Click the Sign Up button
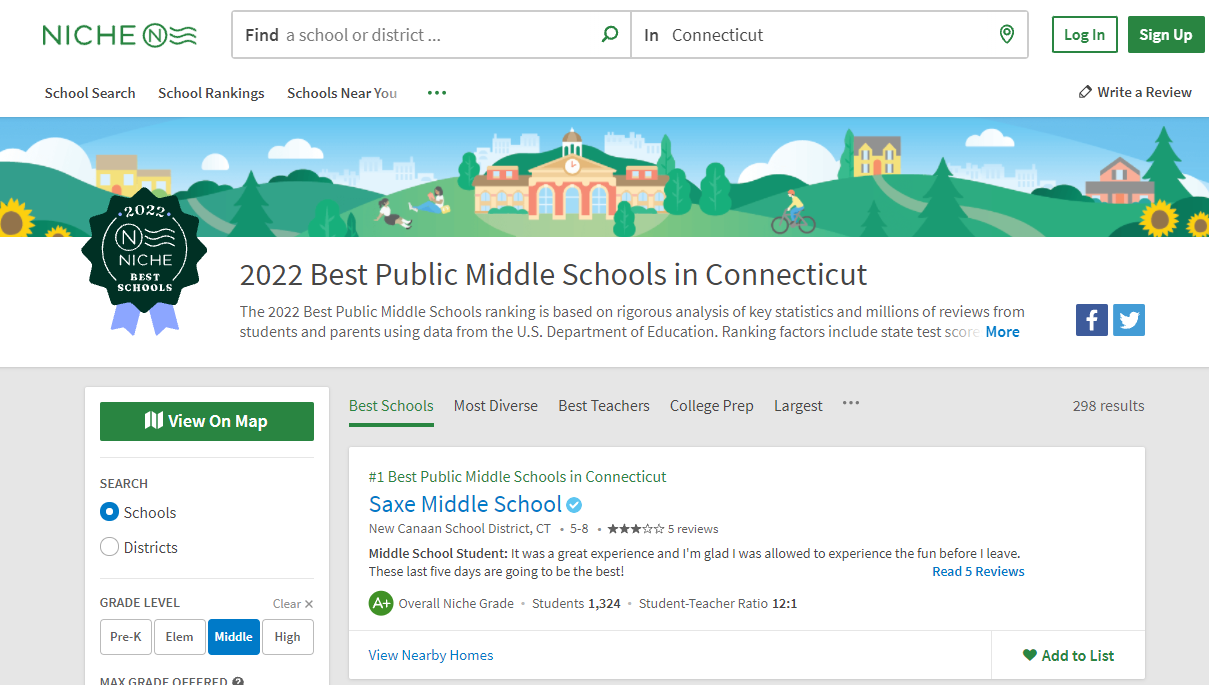Screen dimensions: 1209x685 click(x=1166, y=35)
